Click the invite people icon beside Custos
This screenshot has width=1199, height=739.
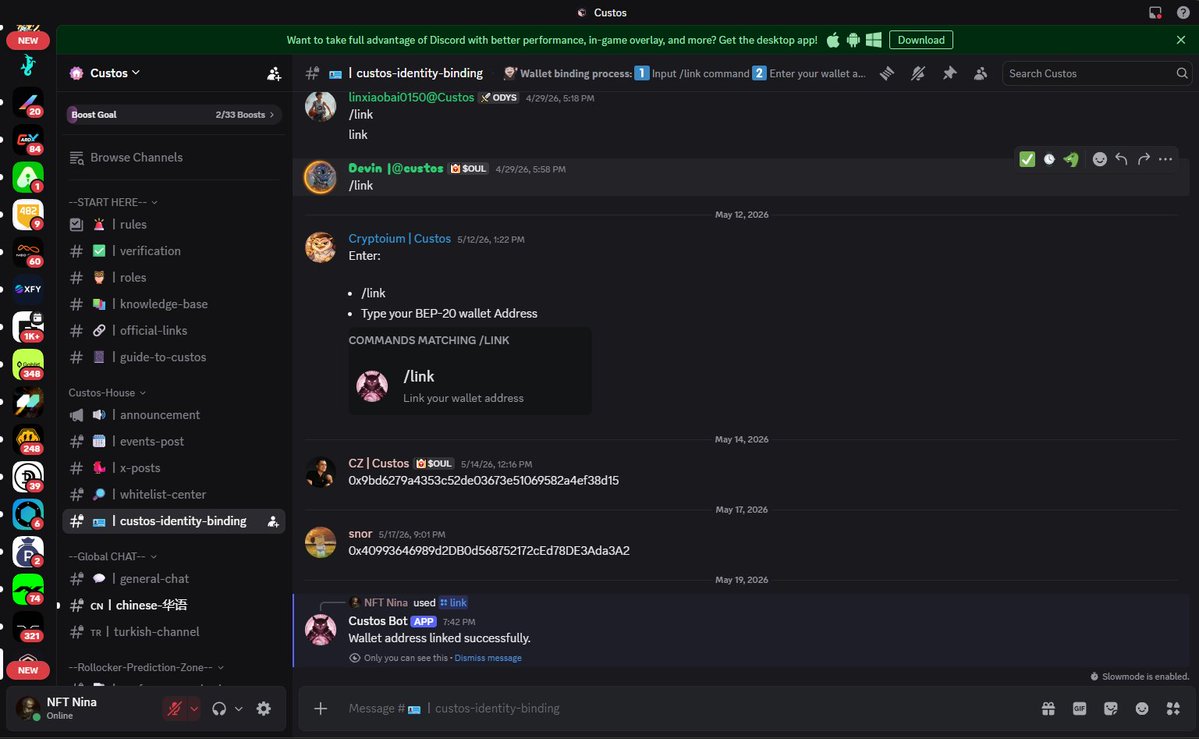point(274,73)
